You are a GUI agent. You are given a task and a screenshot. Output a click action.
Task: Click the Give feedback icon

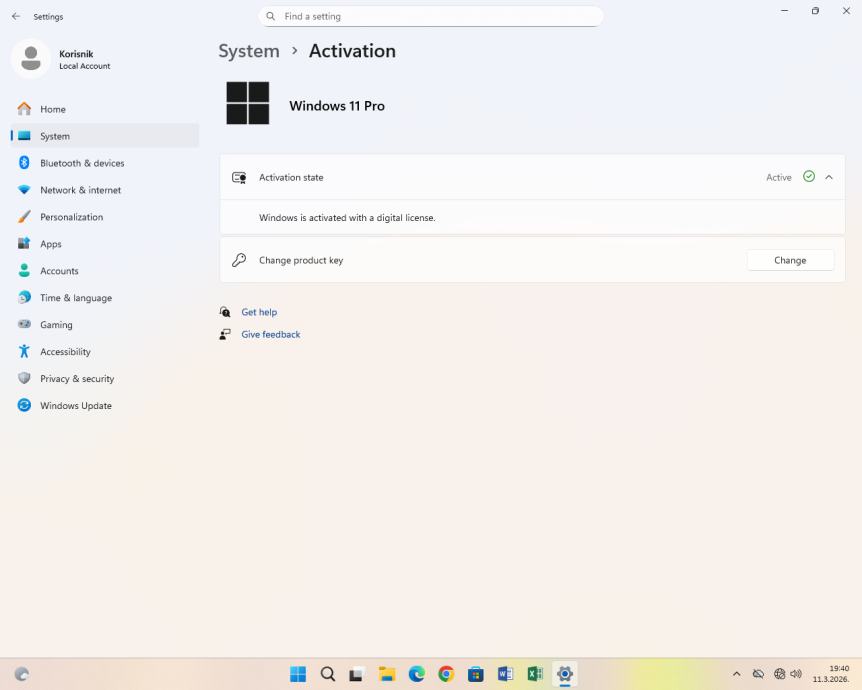[x=225, y=334]
